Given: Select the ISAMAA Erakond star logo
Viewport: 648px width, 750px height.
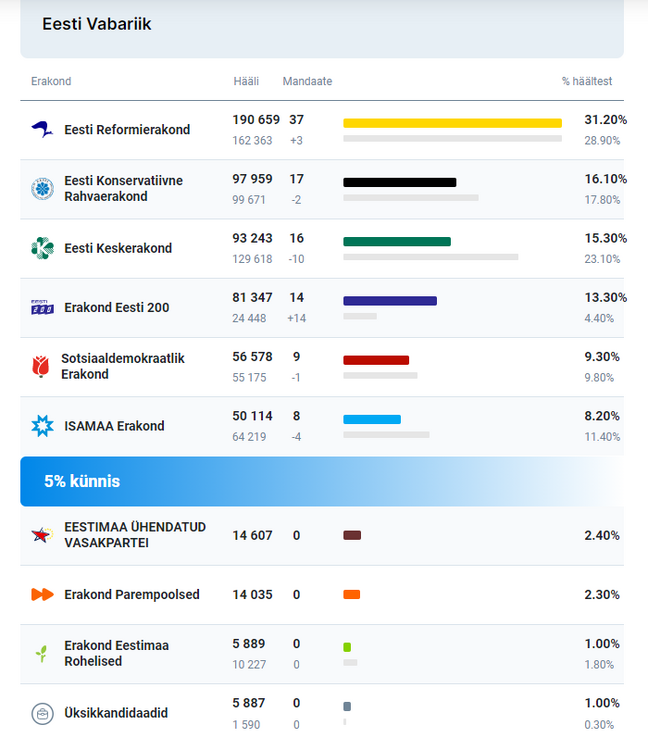Looking at the screenshot, I should (x=42, y=426).
